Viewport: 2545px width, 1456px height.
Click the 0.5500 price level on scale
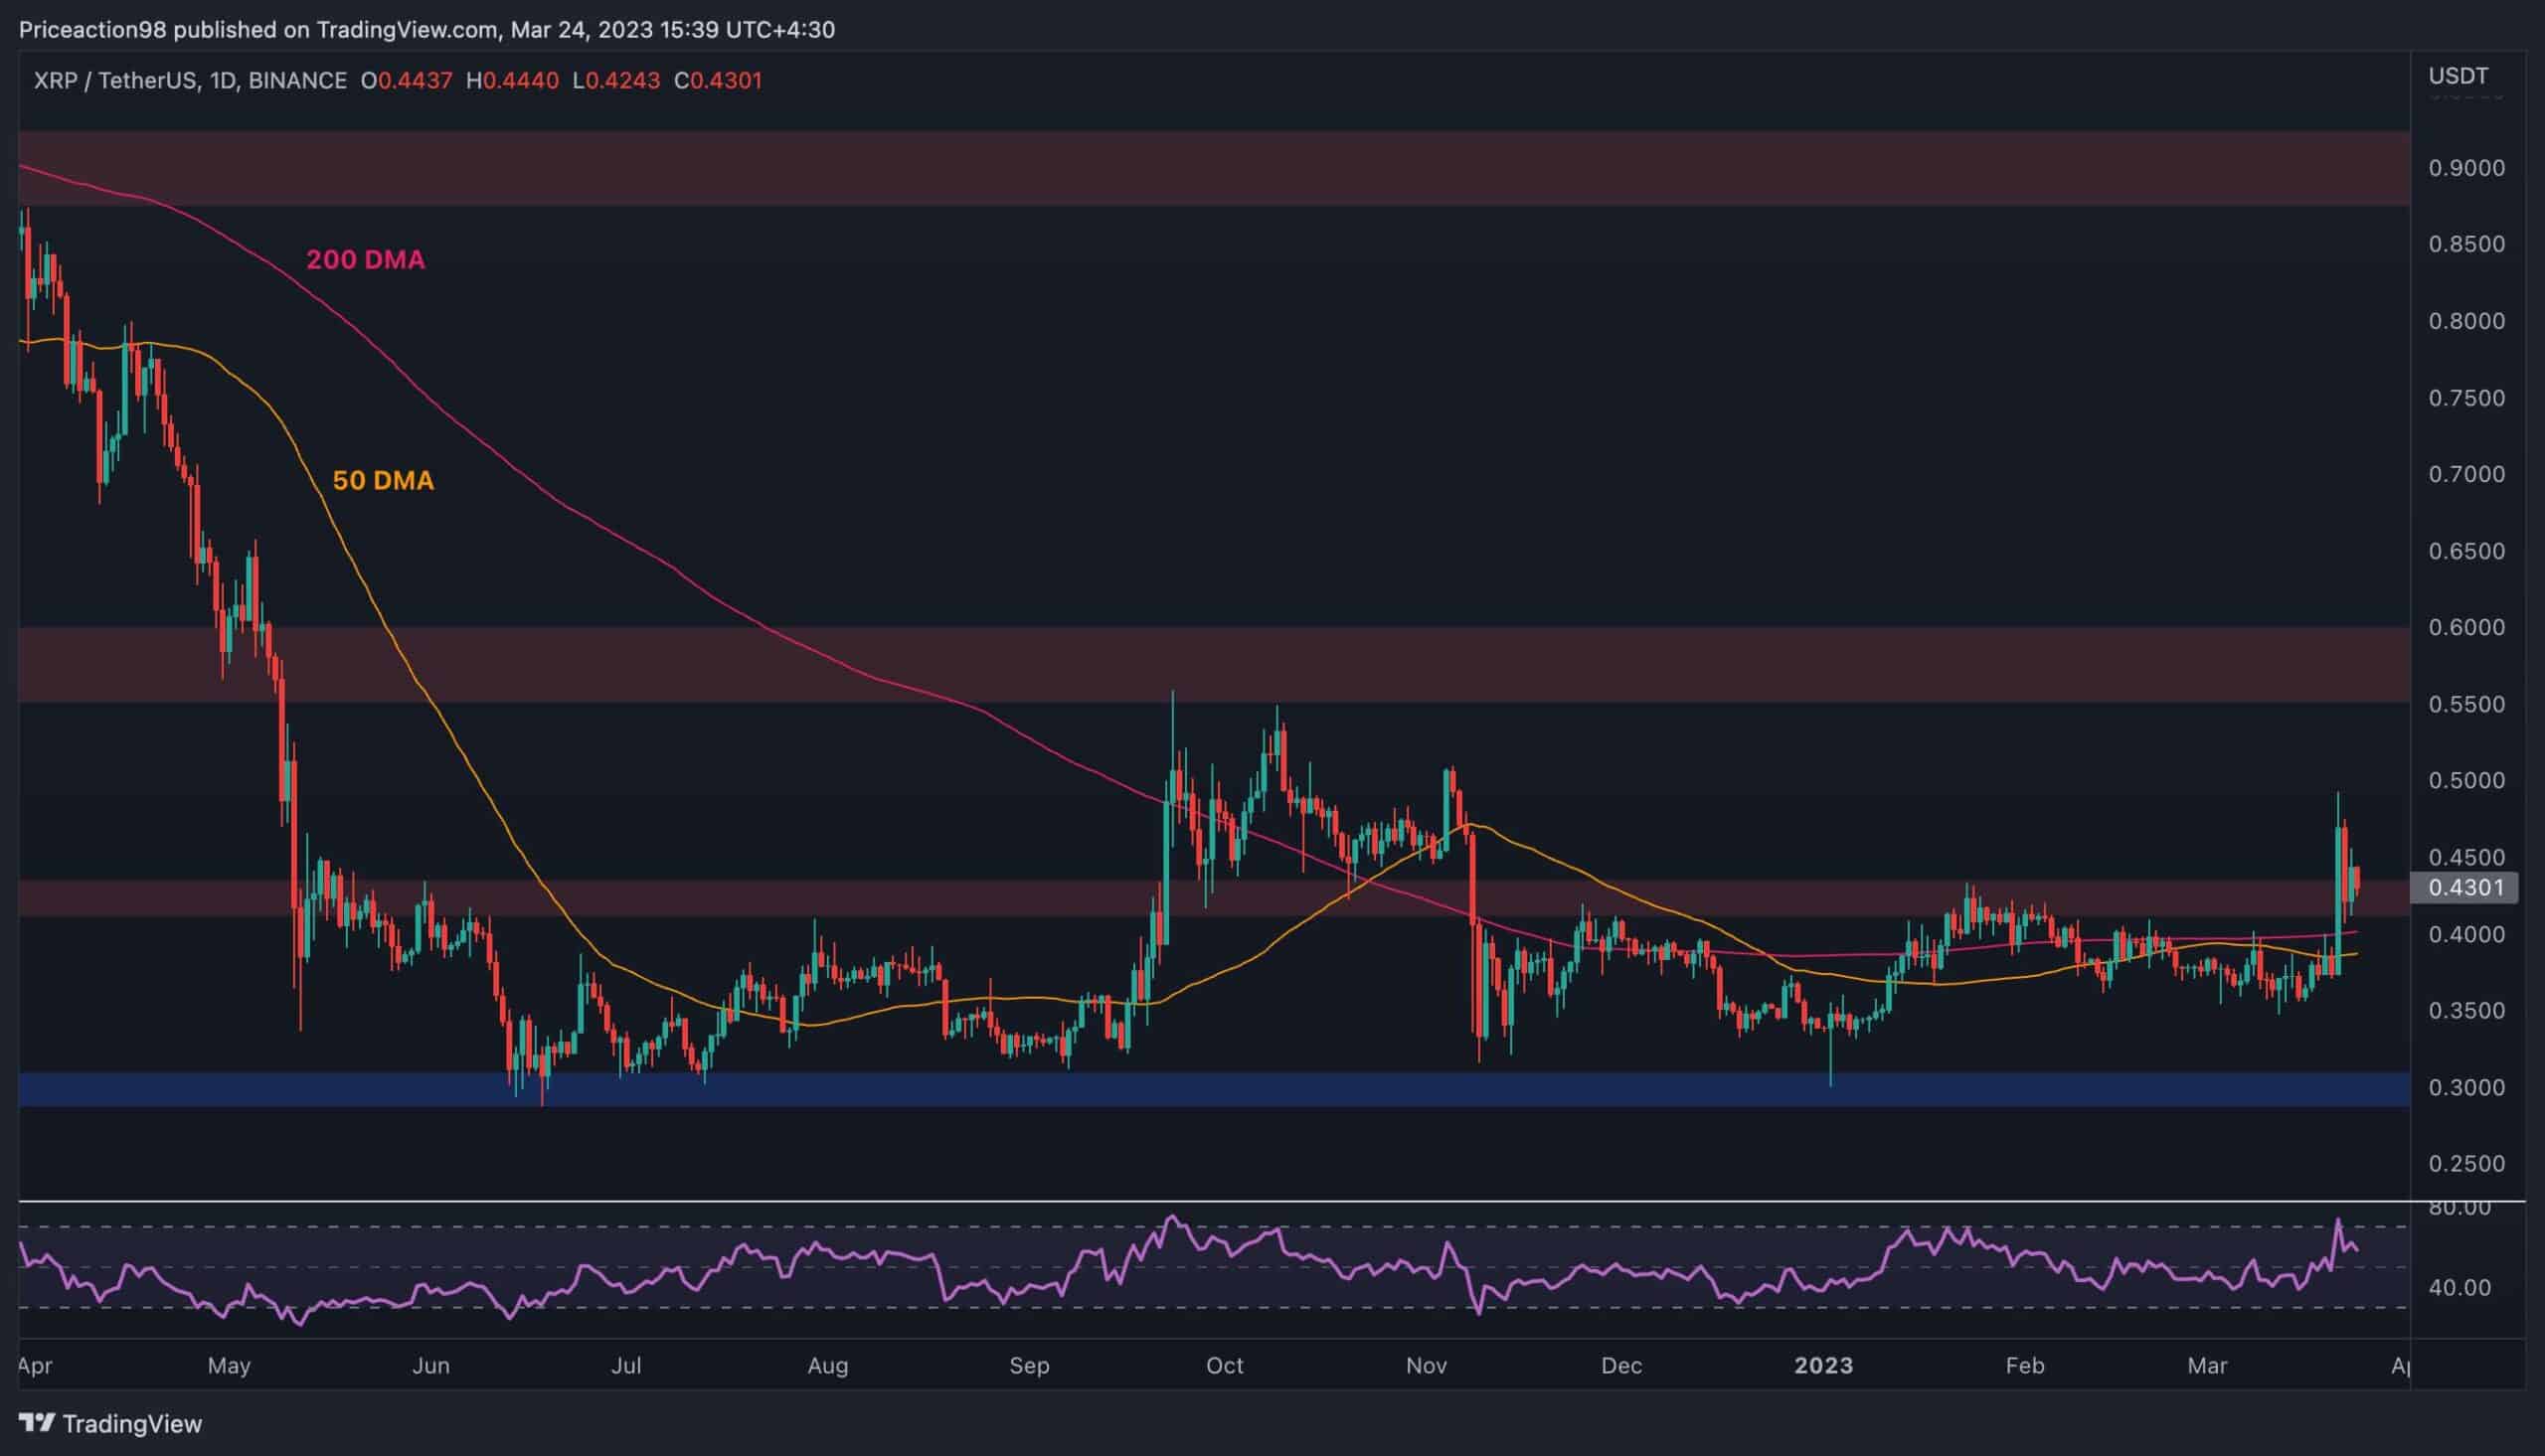click(x=2467, y=705)
